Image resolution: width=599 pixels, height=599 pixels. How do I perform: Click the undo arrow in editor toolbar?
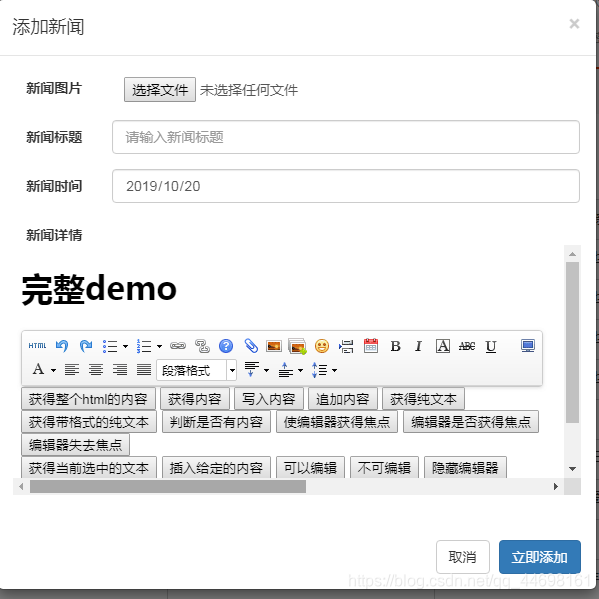pos(62,346)
